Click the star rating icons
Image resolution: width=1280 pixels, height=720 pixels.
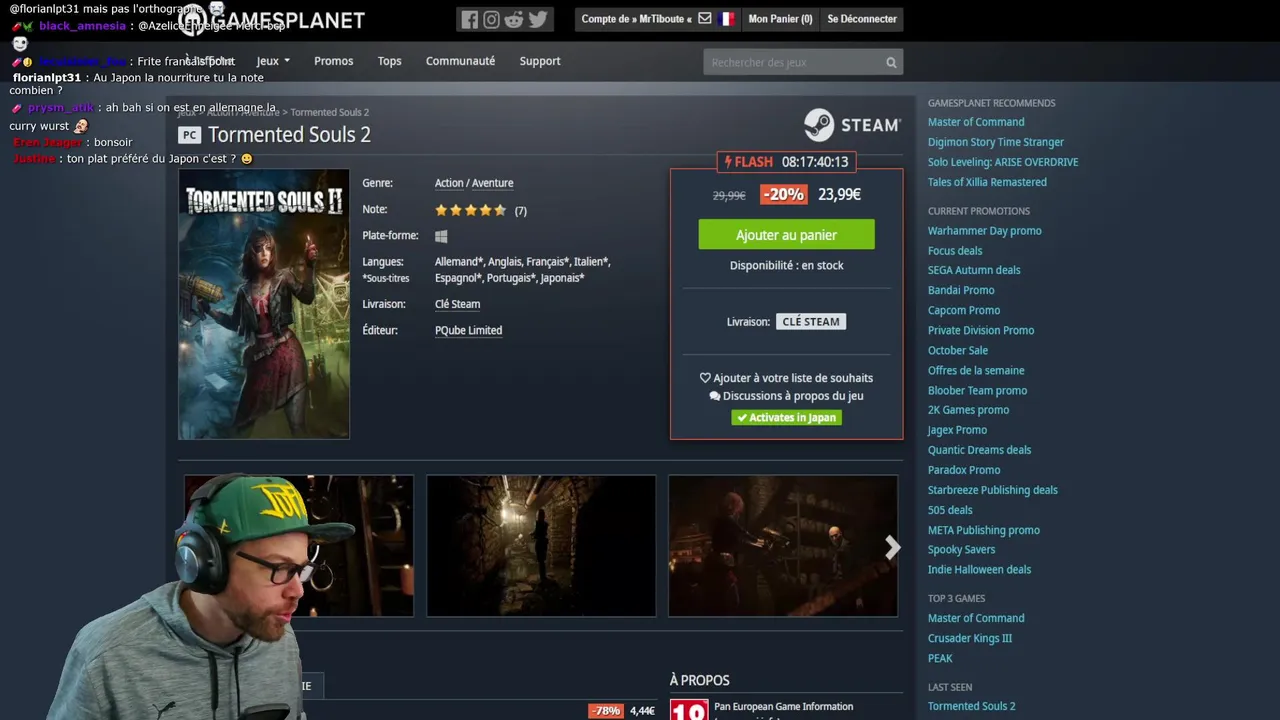(471, 210)
